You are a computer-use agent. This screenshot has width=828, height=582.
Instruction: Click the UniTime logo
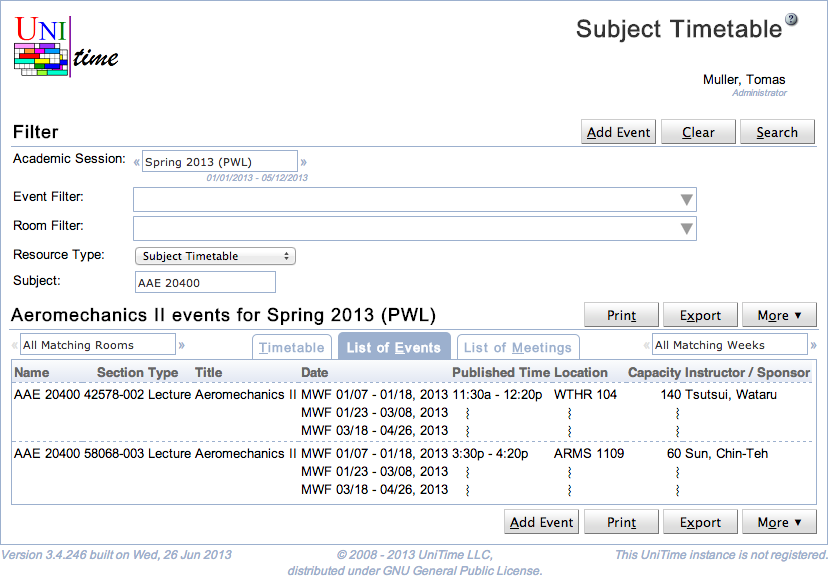(x=66, y=47)
